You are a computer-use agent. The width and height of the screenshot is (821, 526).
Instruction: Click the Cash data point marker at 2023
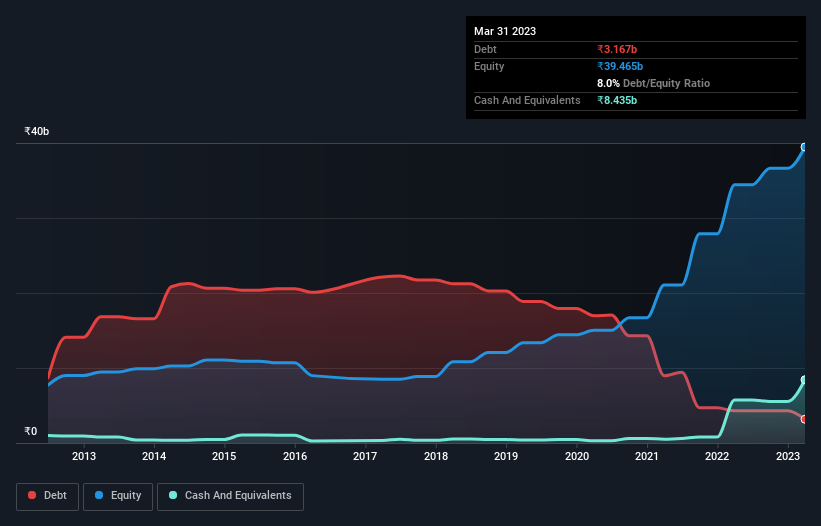[x=805, y=380]
